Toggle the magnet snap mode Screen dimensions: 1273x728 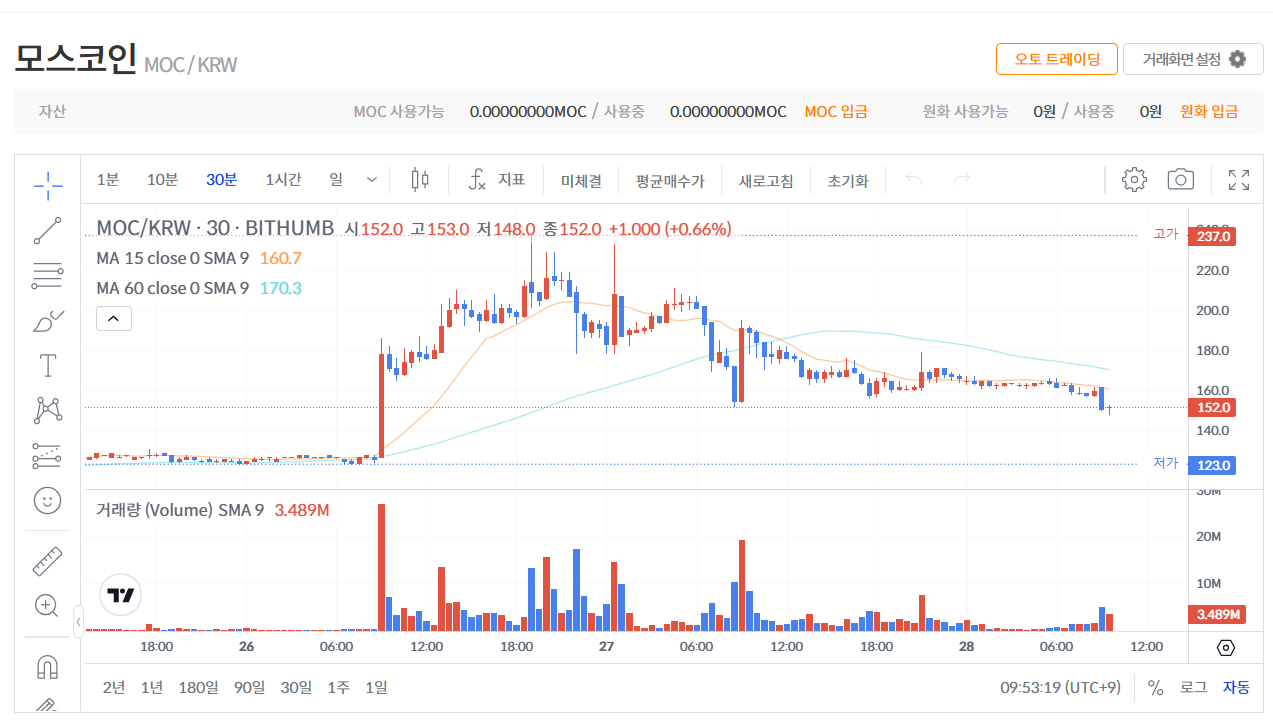coord(47,666)
